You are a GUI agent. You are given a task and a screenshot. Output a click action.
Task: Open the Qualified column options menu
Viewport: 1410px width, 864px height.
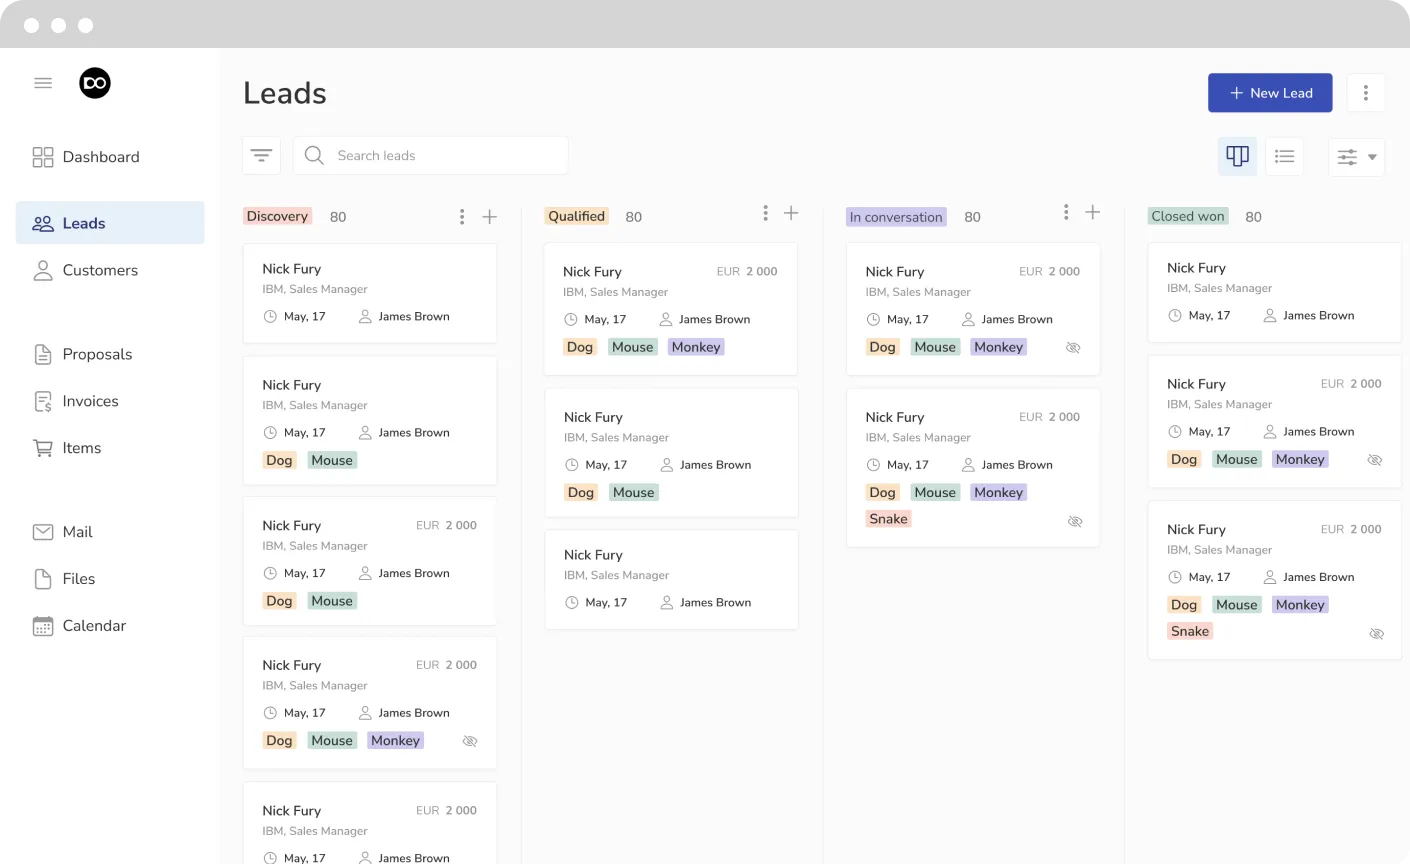point(765,212)
